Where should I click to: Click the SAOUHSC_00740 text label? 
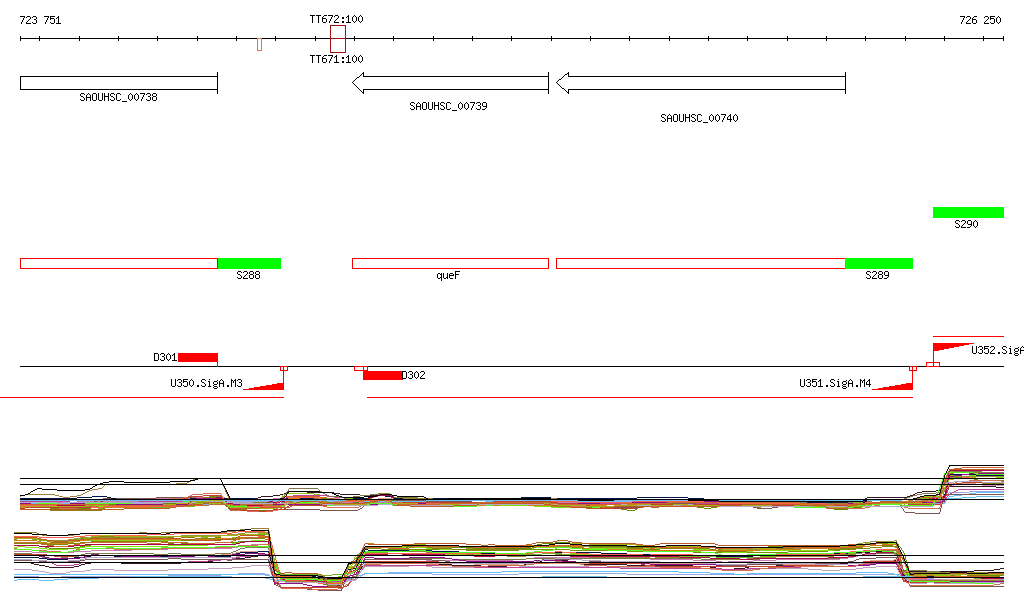(x=699, y=118)
